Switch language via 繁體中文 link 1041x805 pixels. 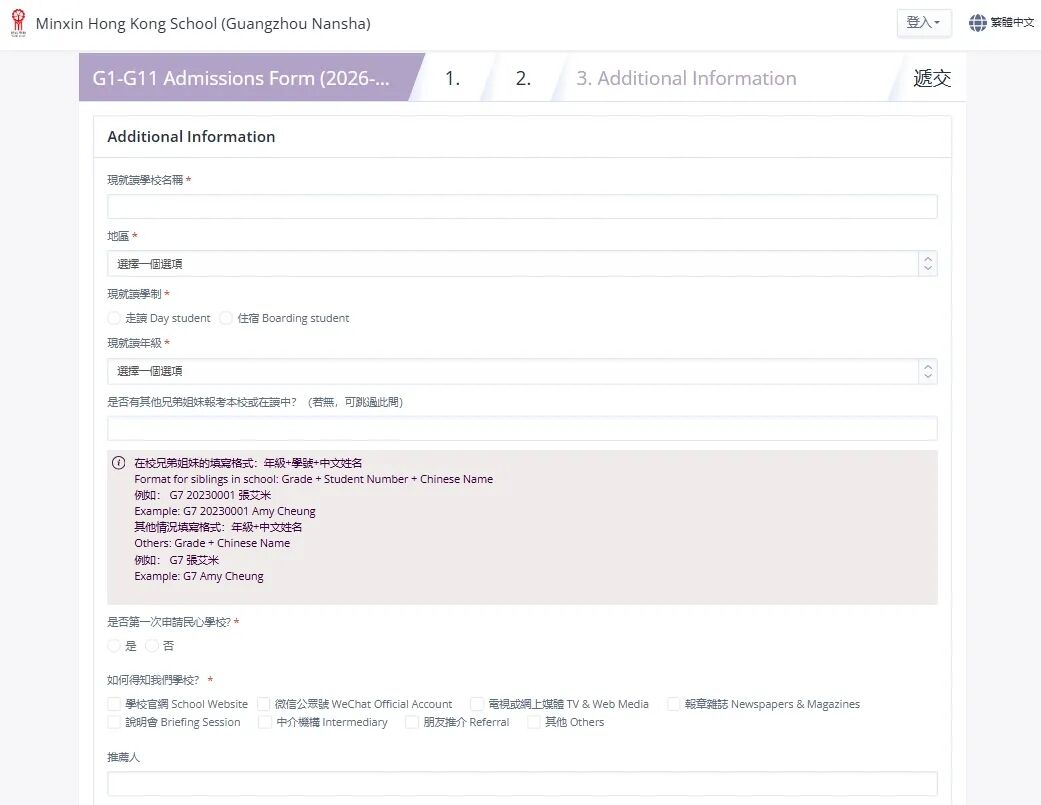point(1012,23)
